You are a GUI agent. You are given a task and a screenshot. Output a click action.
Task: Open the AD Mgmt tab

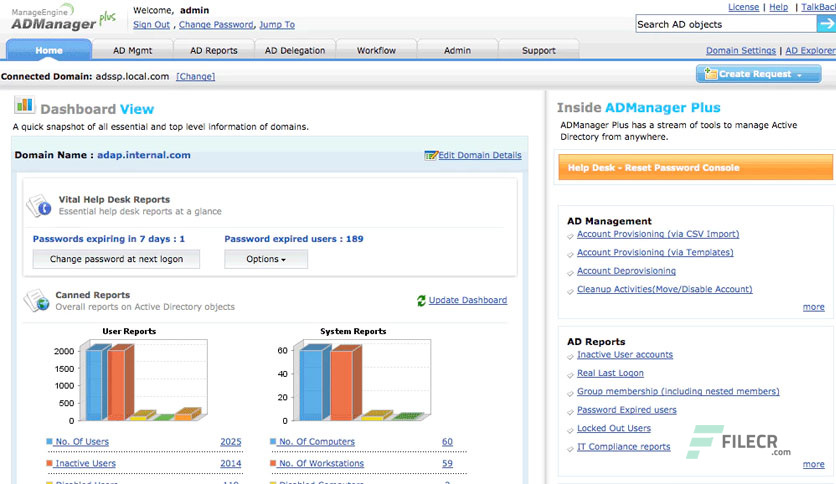132,50
